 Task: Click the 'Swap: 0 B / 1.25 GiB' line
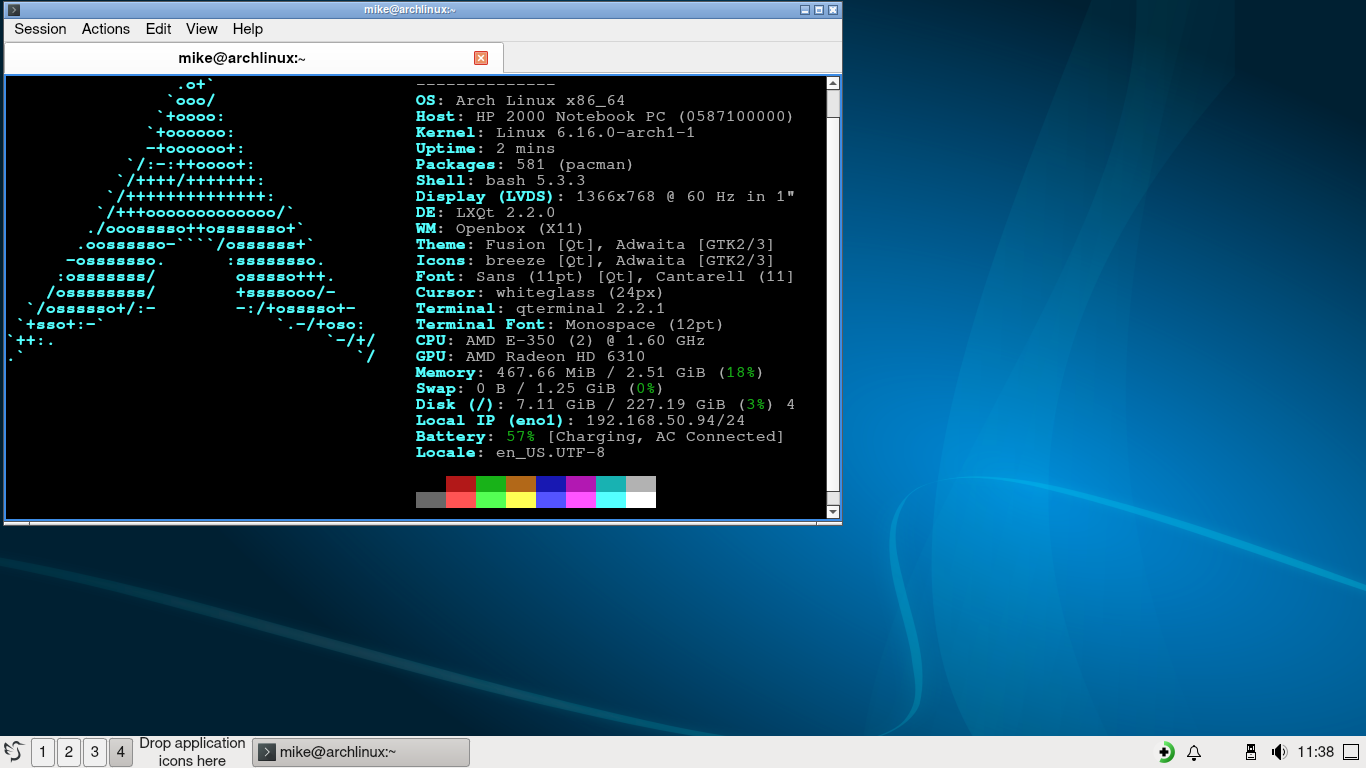point(540,389)
